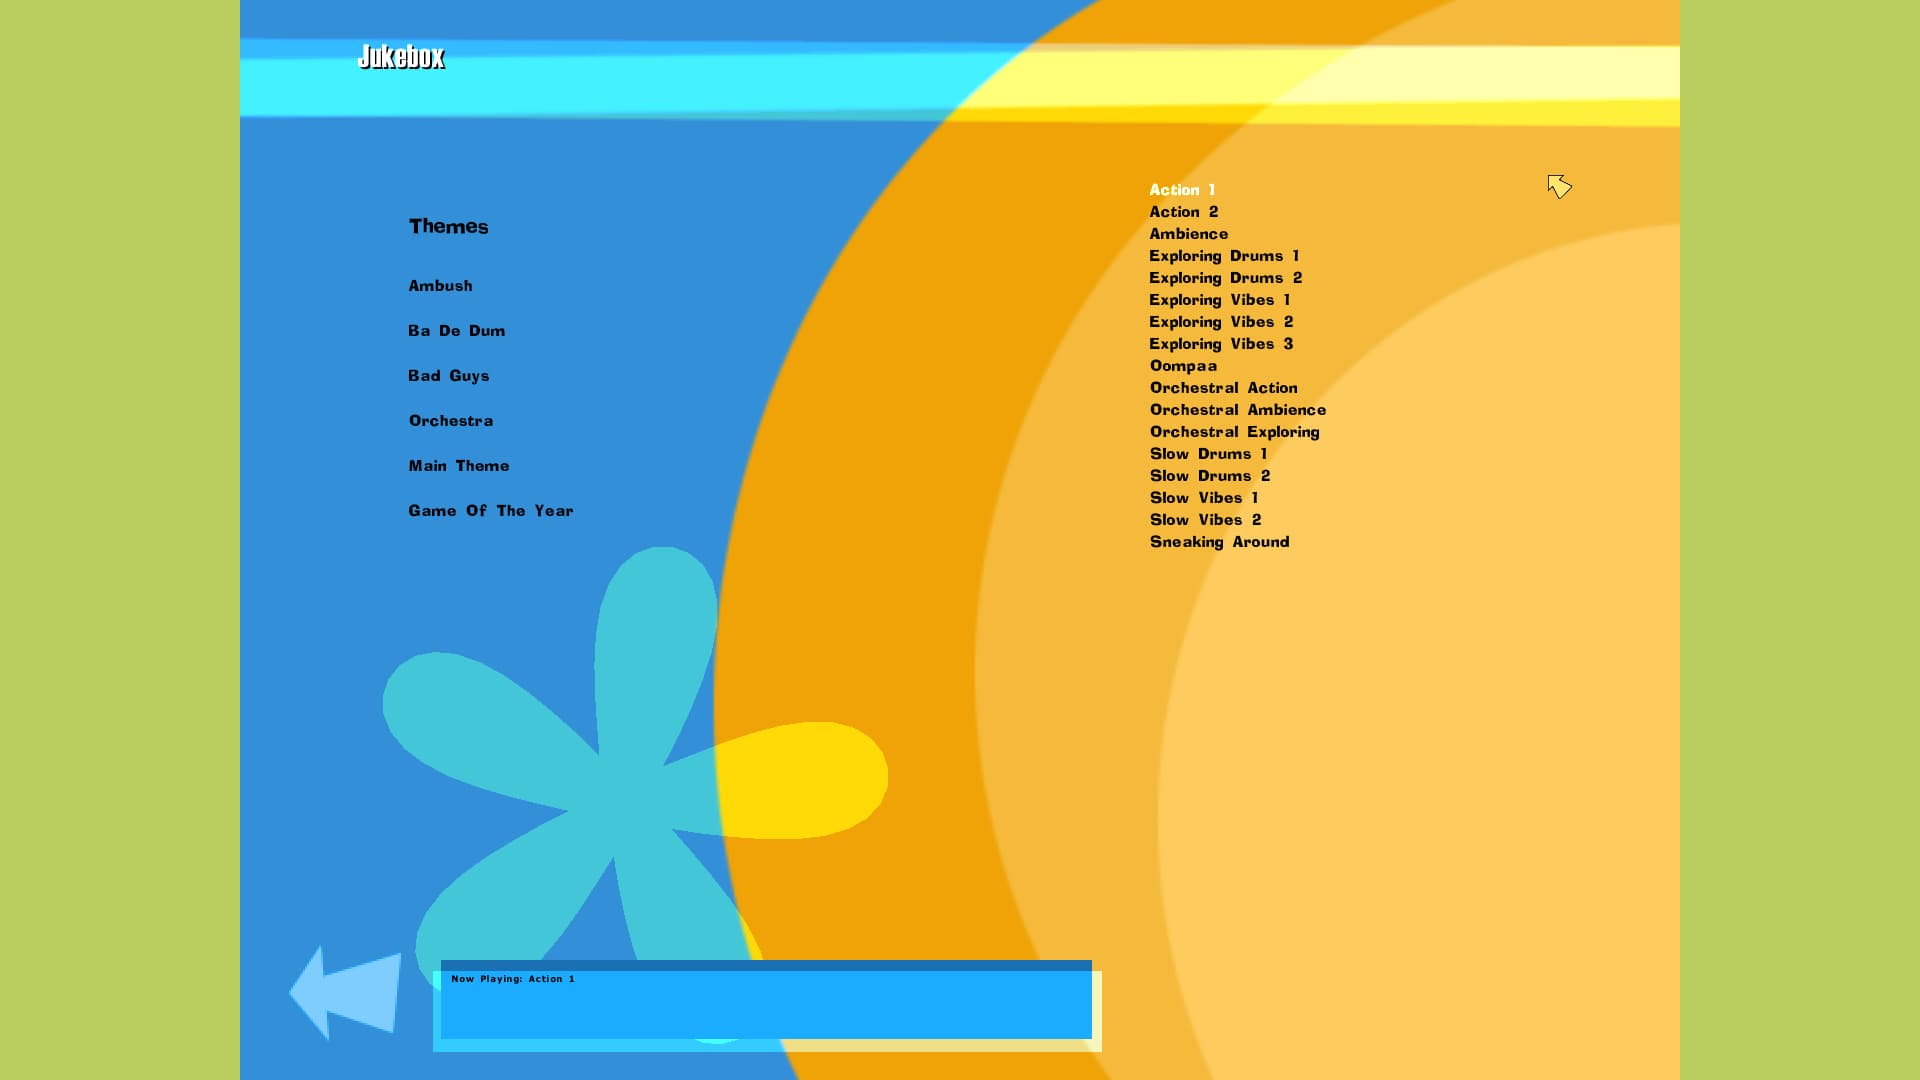1920x1080 pixels.
Task: Play the Slow Vibes 2 track
Action: [1205, 520]
